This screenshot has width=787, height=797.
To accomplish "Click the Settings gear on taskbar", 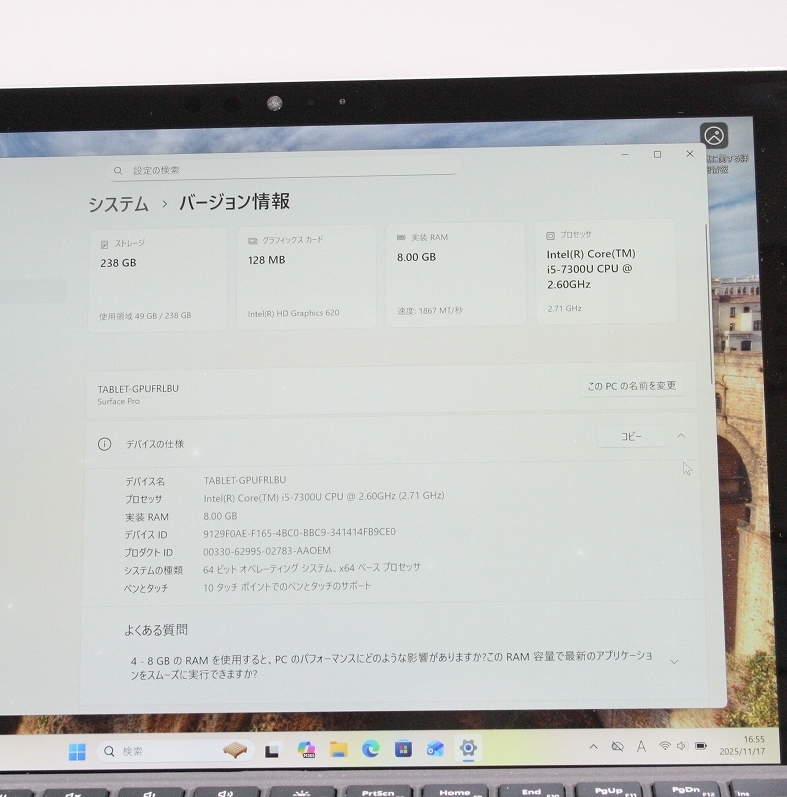I will tap(468, 748).
